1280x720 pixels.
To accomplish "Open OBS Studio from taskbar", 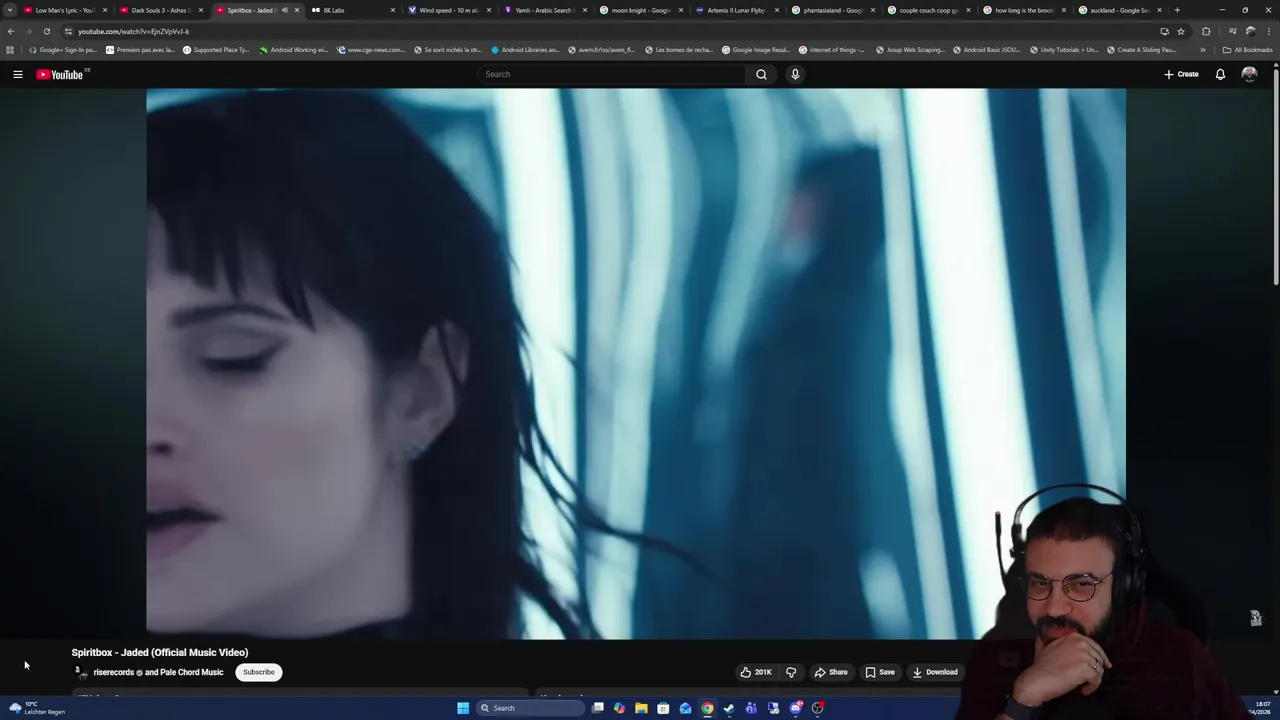I will click(x=818, y=708).
